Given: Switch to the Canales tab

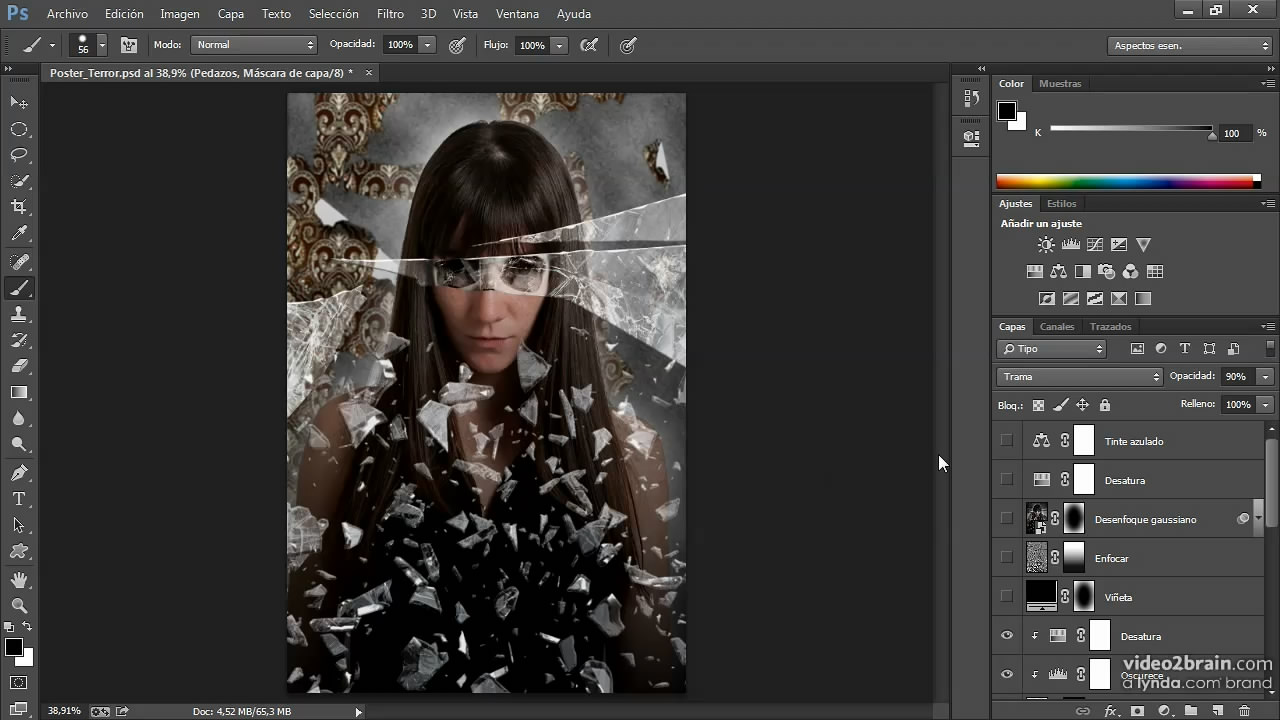Looking at the screenshot, I should [1057, 327].
